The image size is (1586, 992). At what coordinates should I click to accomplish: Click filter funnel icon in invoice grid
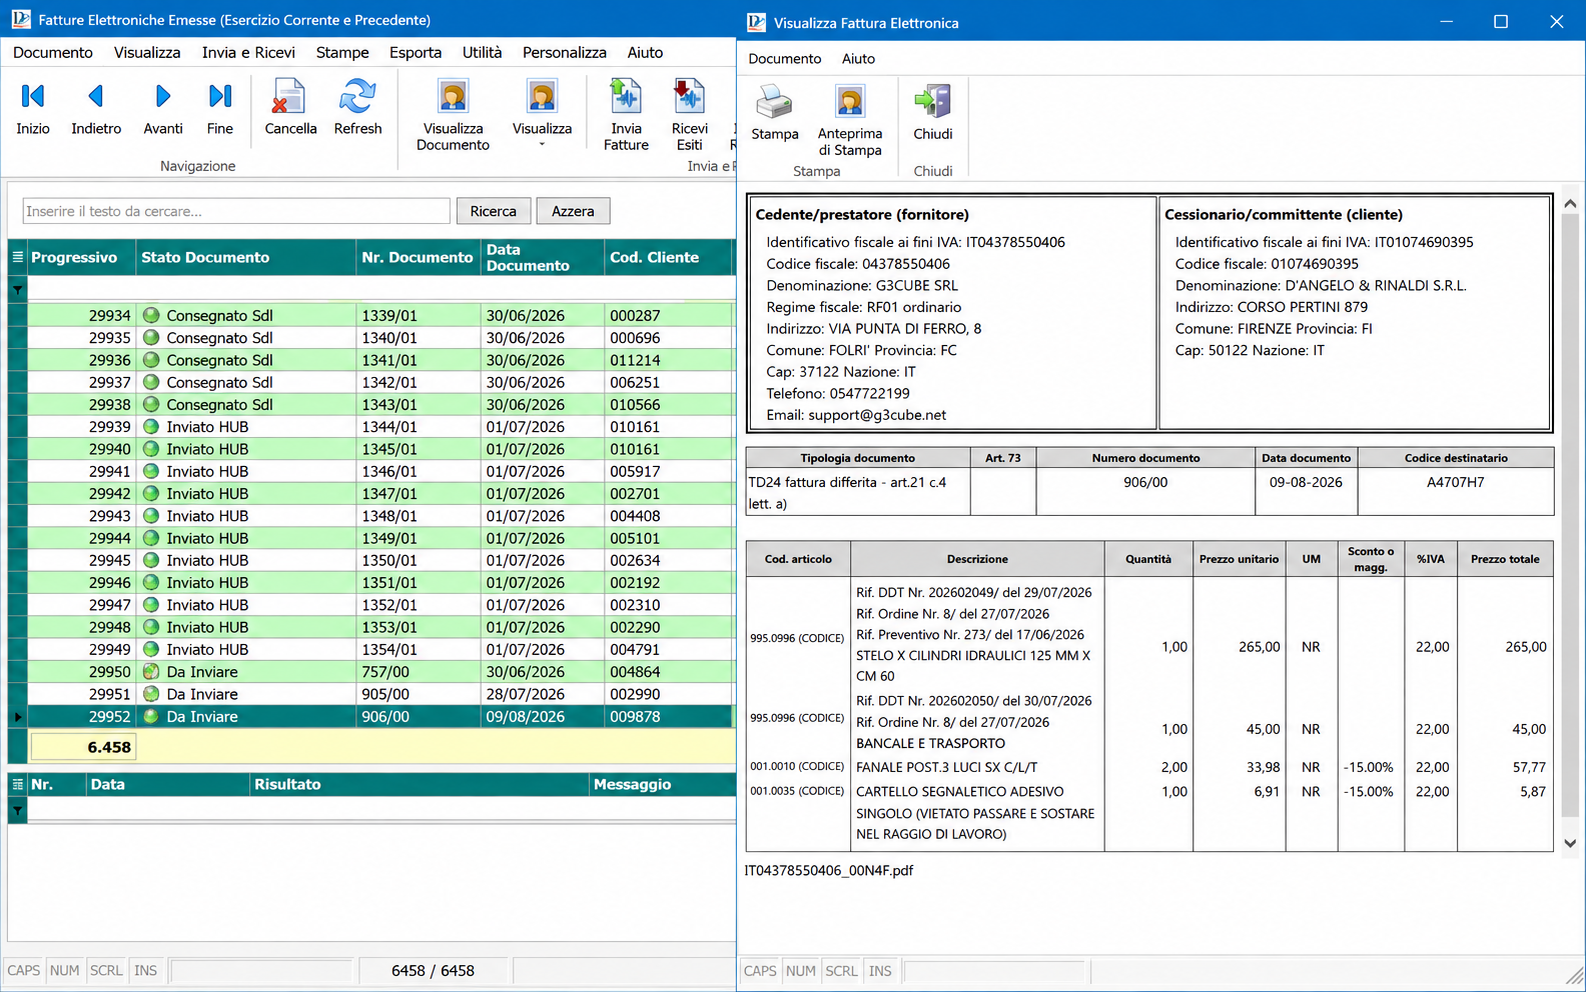pyautogui.click(x=17, y=290)
